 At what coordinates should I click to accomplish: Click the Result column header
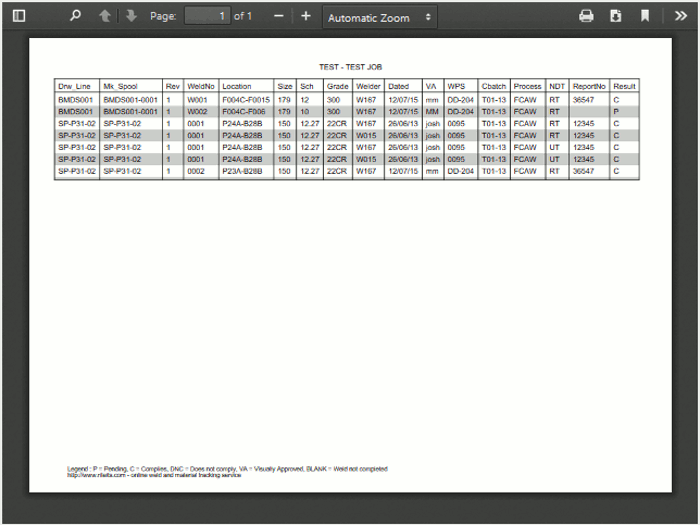tap(624, 87)
